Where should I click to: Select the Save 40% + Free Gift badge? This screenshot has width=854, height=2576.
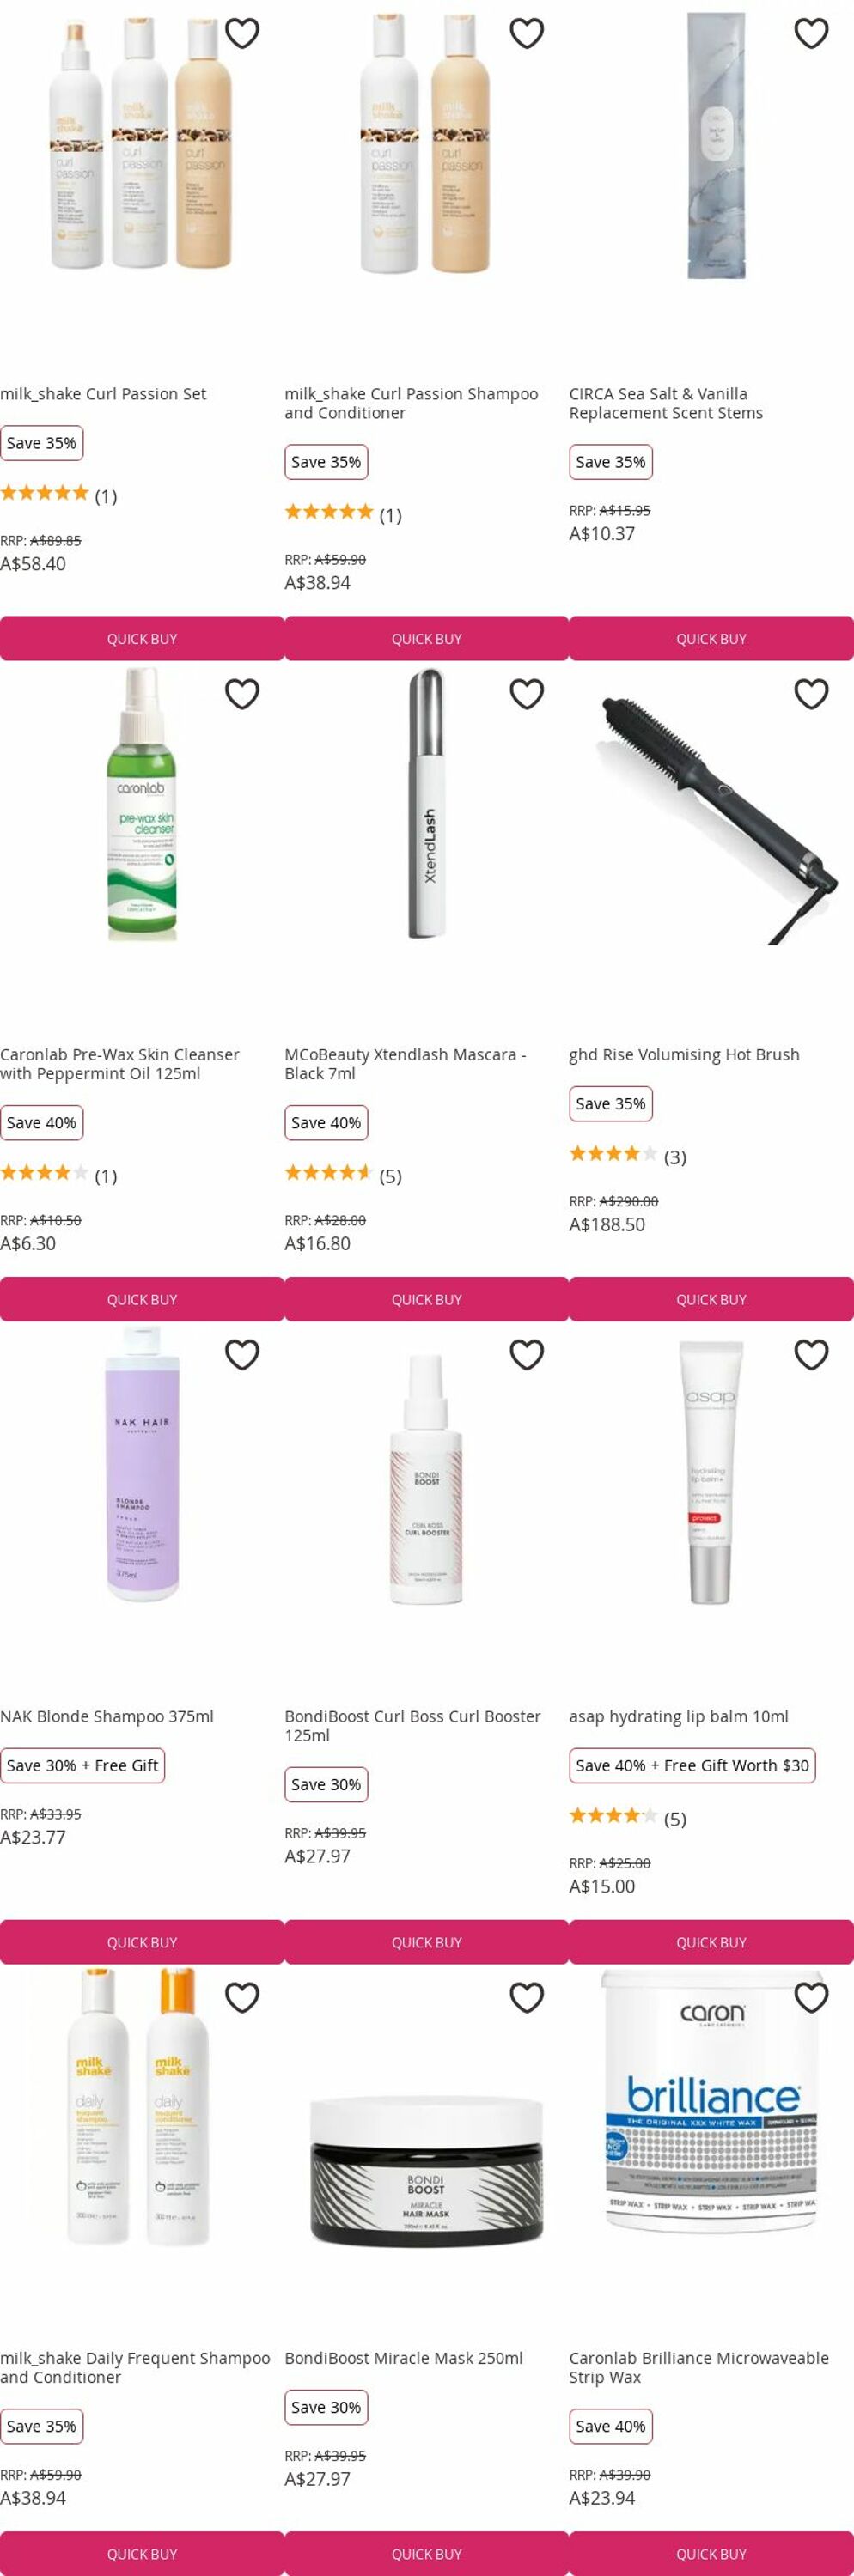(x=692, y=1765)
